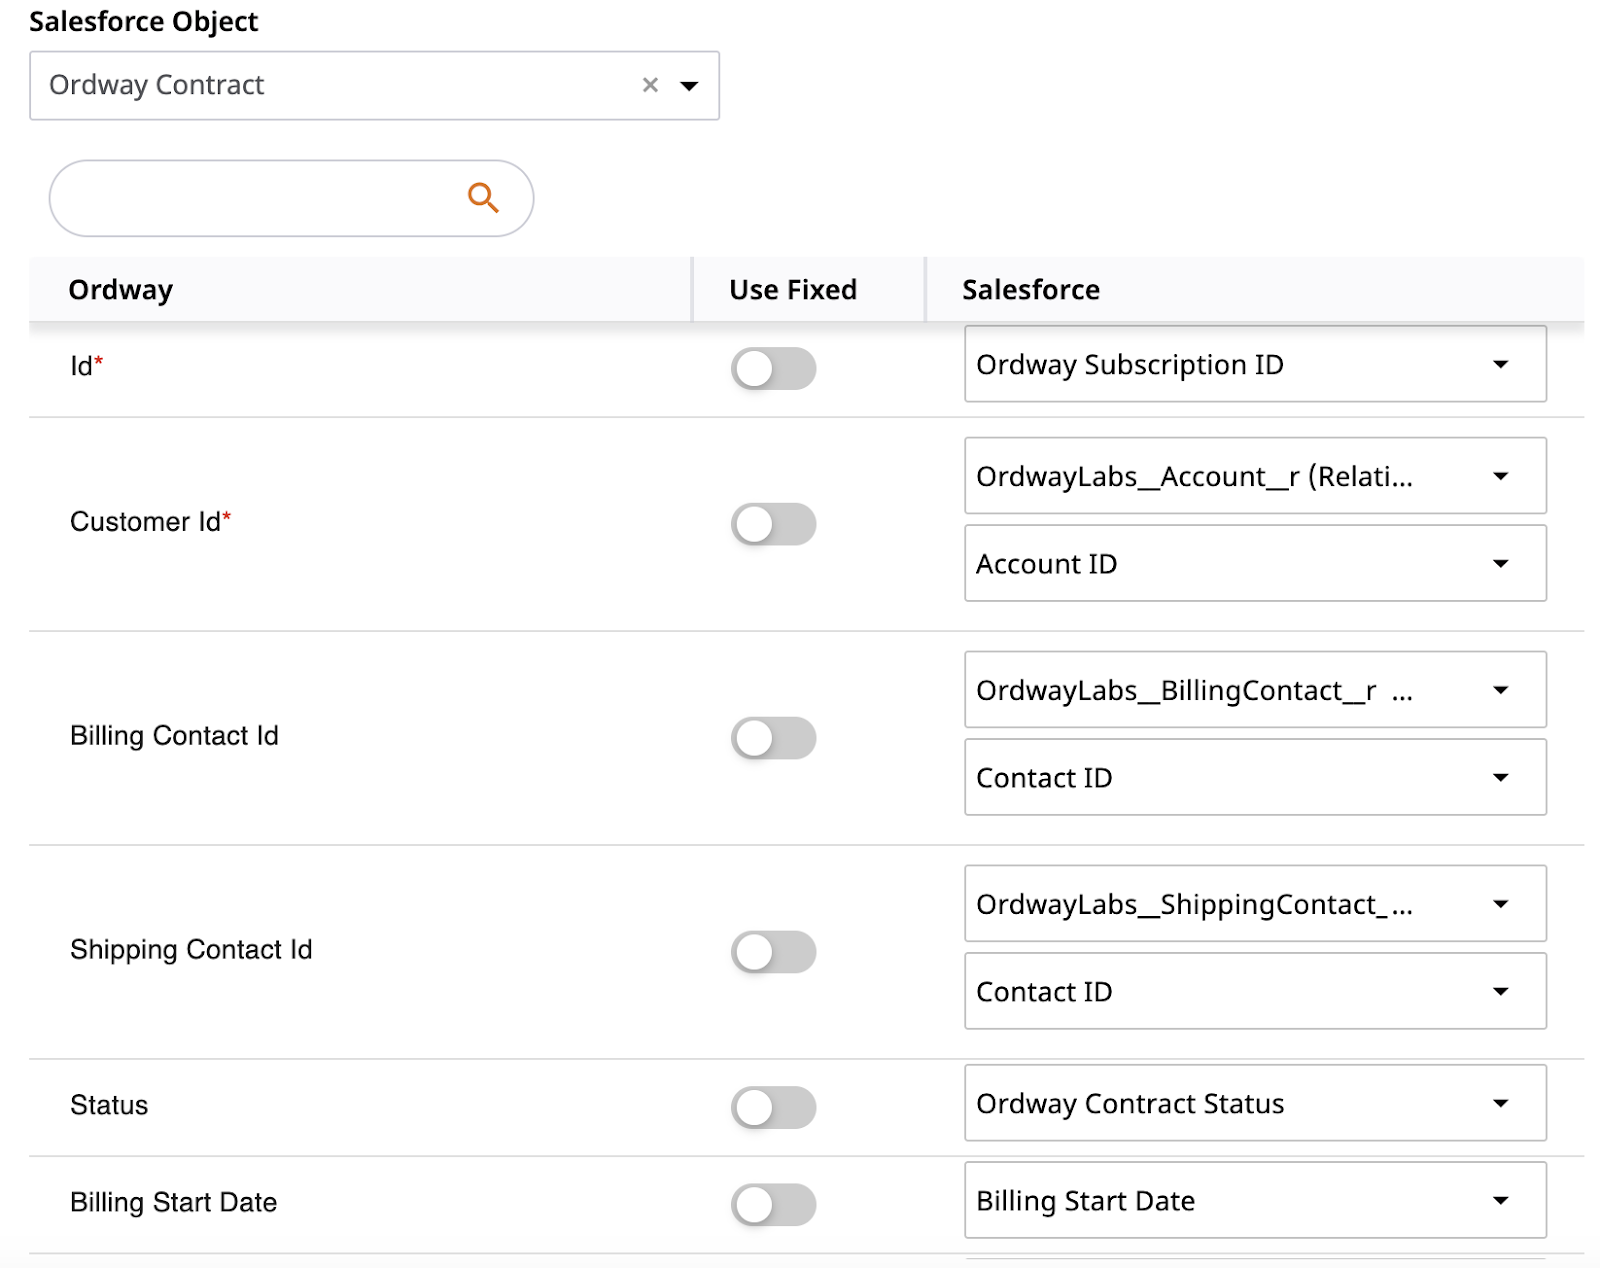Expand the OrdwayLabs__BillingContact__r dropdown

coord(1255,690)
